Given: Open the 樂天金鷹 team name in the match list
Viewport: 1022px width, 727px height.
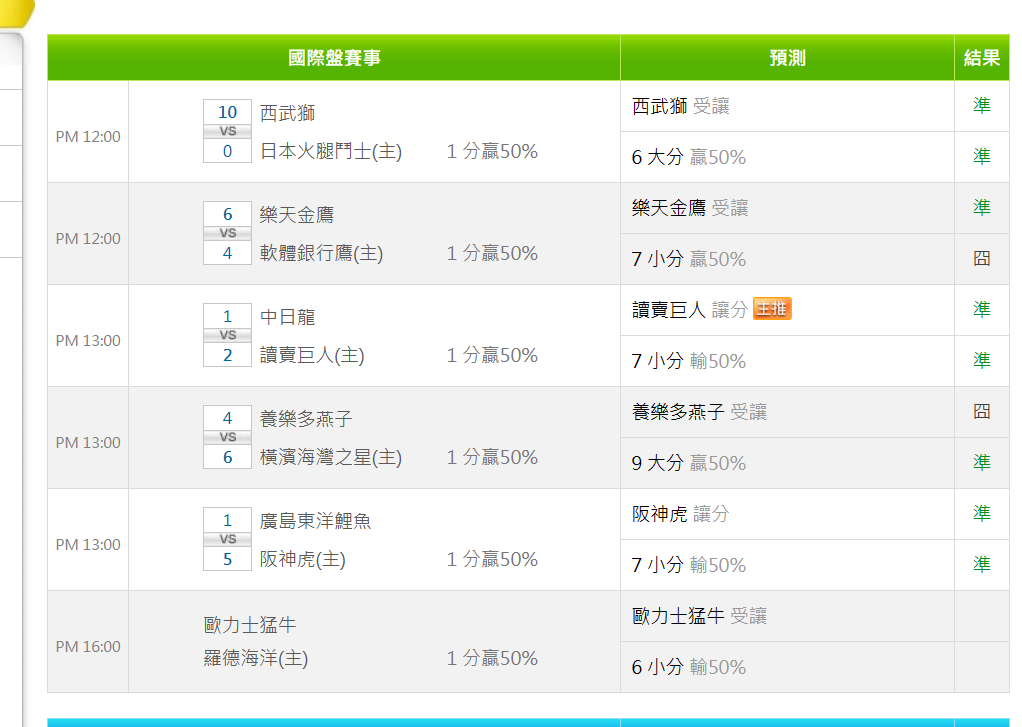Looking at the screenshot, I should [x=297, y=215].
